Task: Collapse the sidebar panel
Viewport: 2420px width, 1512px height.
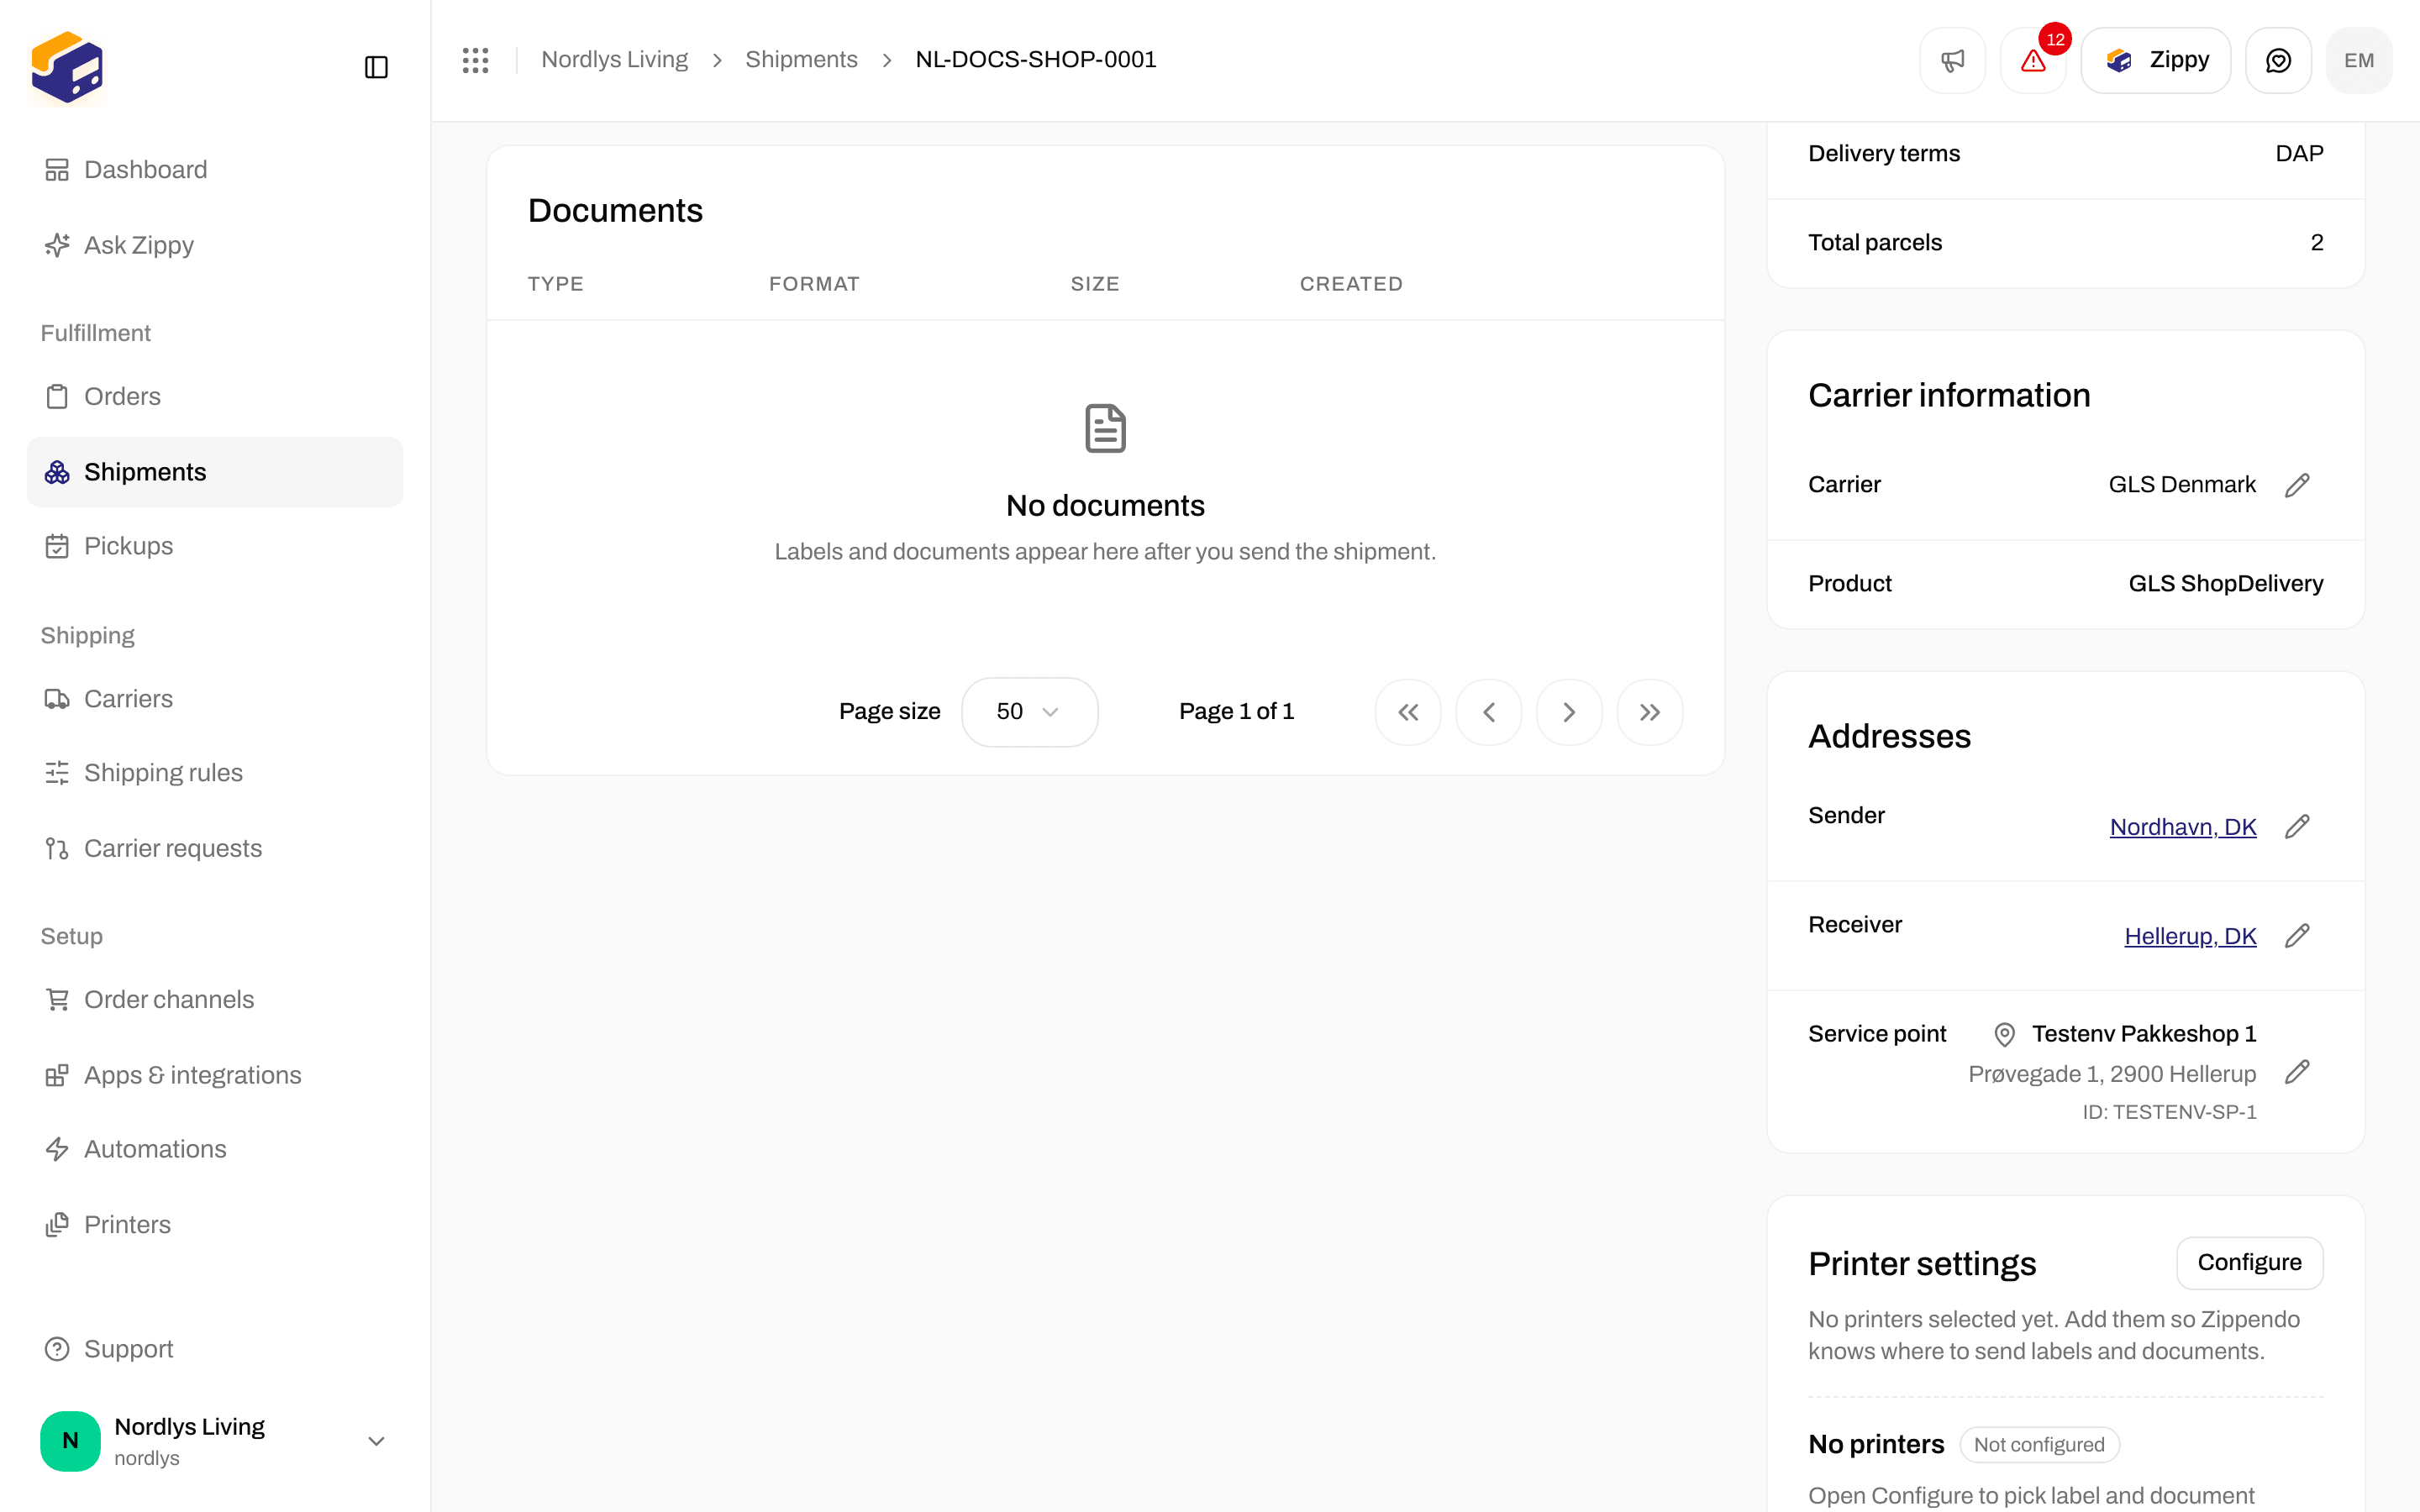Action: pos(376,67)
